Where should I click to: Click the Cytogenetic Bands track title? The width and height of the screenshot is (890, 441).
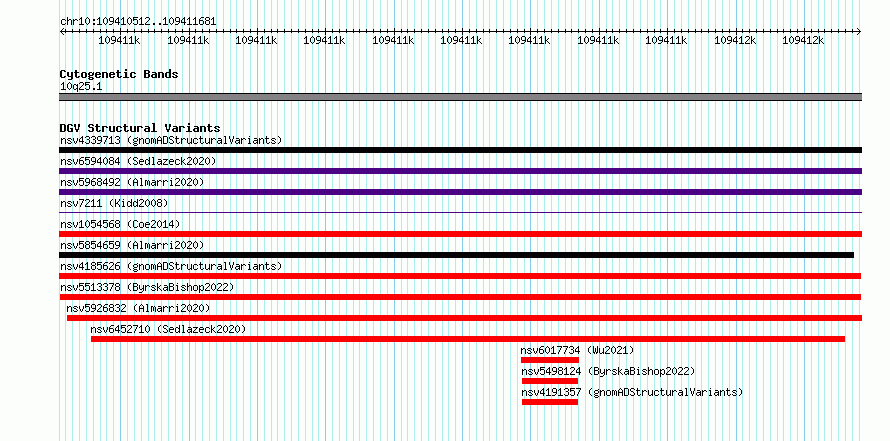pyautogui.click(x=119, y=74)
